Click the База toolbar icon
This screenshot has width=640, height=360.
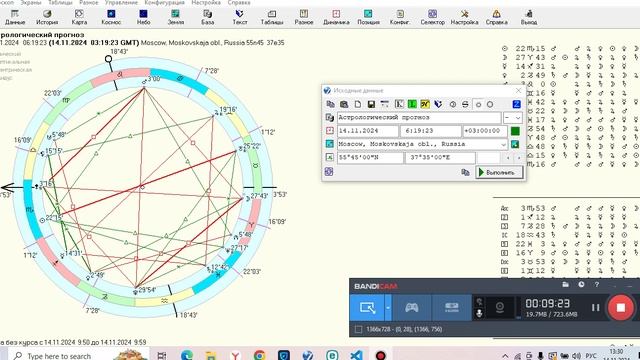tap(207, 18)
